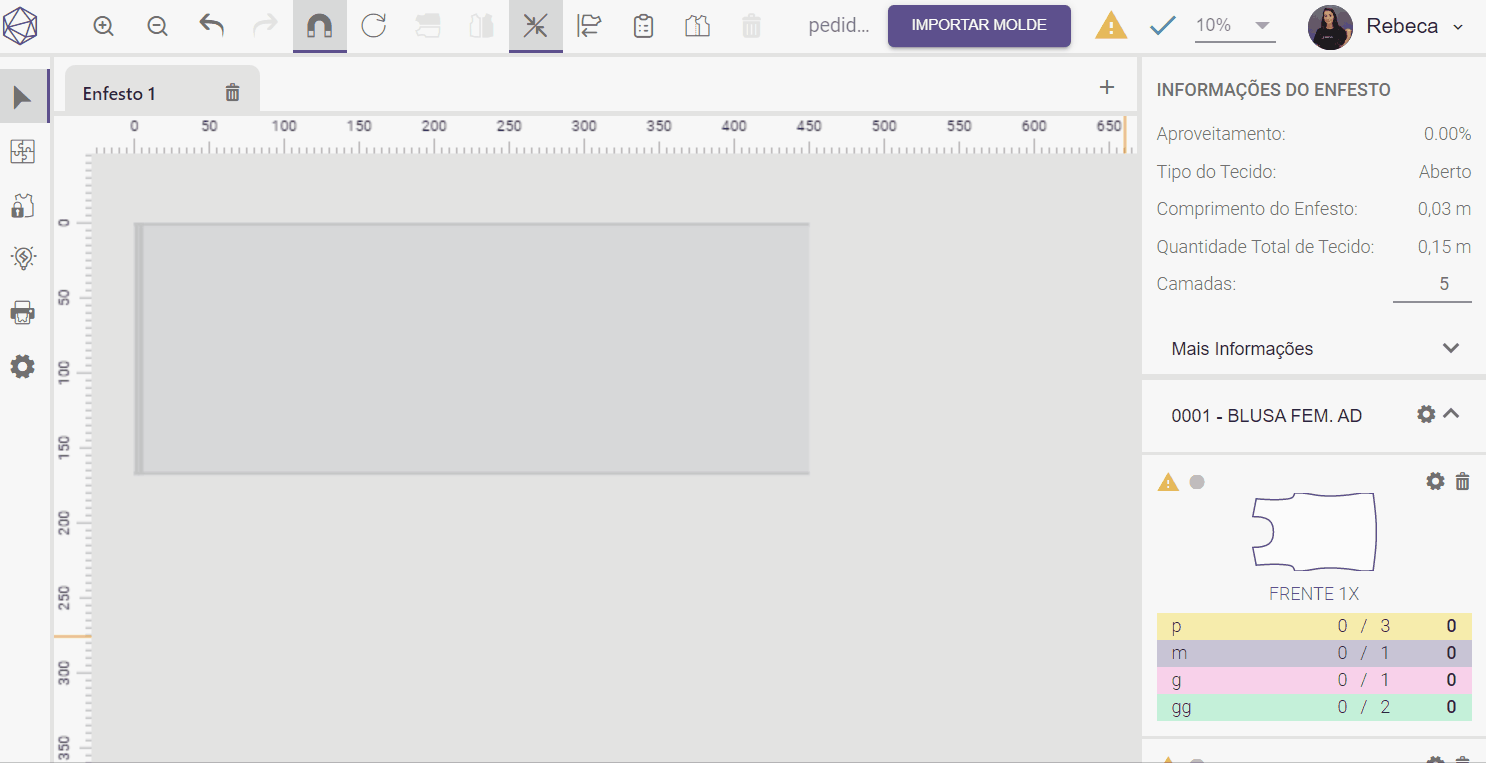Select the green size gg row
The image size is (1486, 763).
[x=1314, y=708]
